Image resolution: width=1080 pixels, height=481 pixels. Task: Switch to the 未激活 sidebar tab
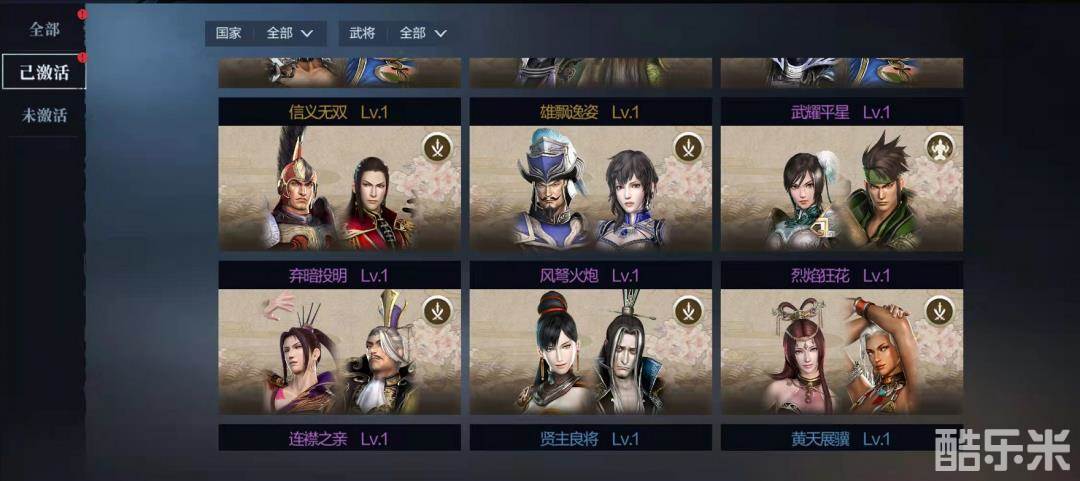tap(44, 115)
